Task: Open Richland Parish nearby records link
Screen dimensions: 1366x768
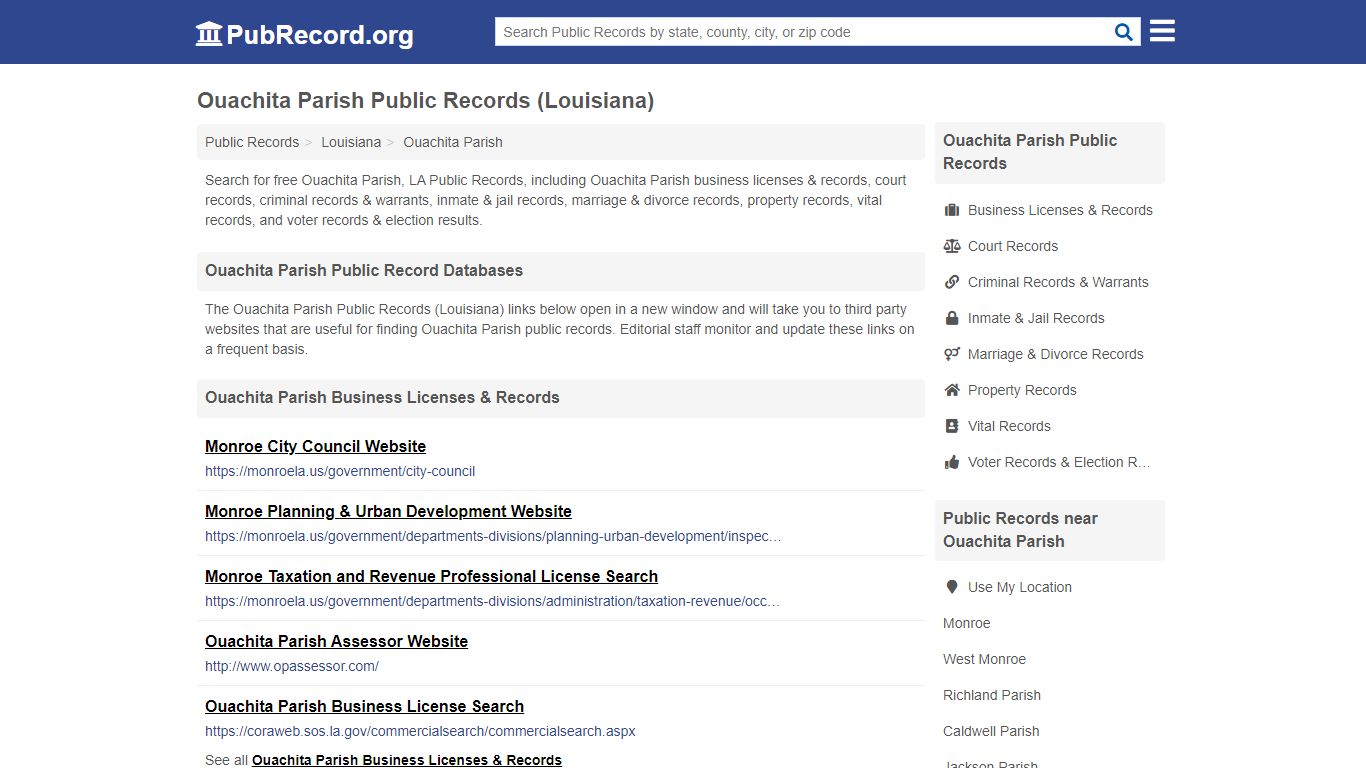Action: coord(992,695)
